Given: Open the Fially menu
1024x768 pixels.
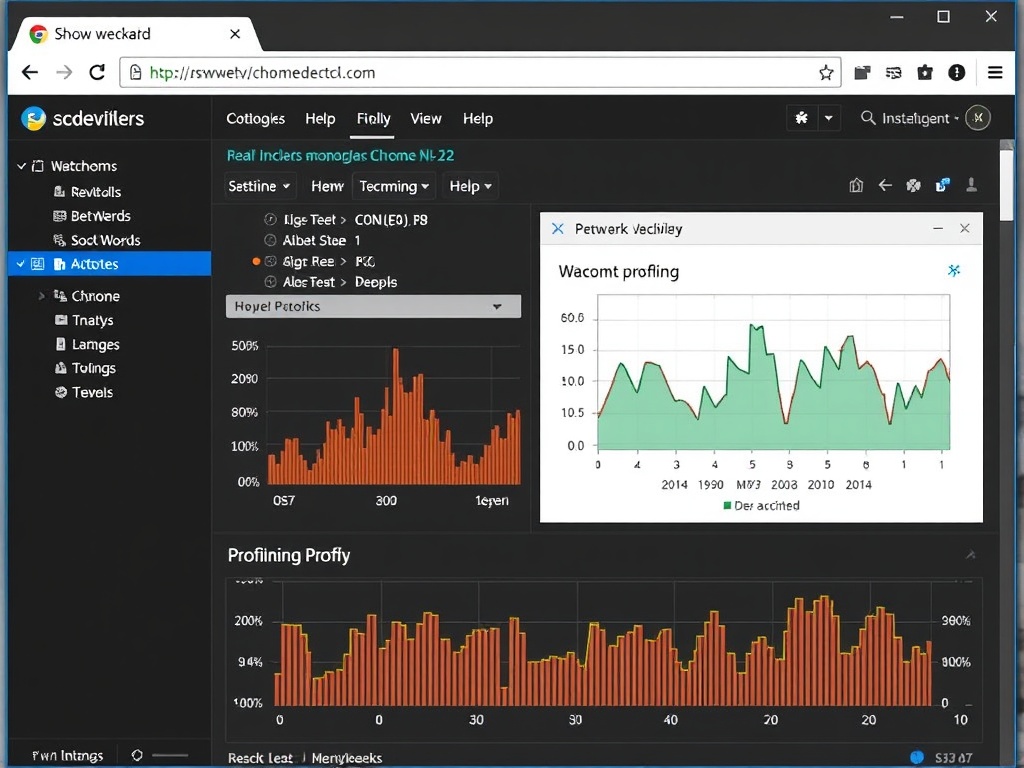Looking at the screenshot, I should pyautogui.click(x=372, y=118).
